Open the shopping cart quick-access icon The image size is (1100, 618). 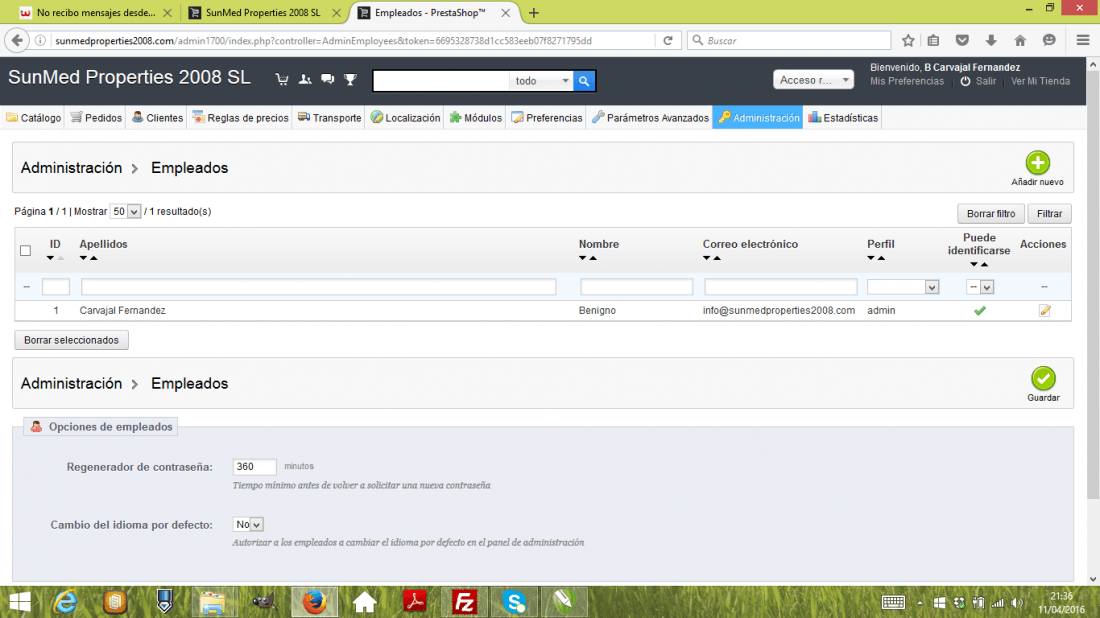point(282,79)
